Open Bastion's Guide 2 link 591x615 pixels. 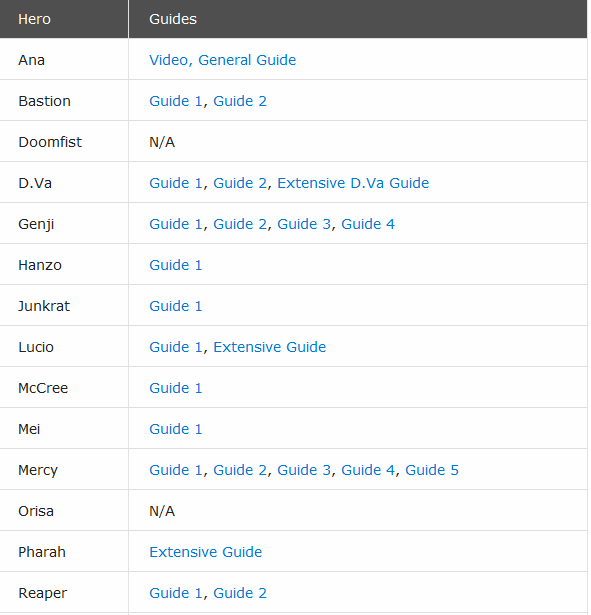pyautogui.click(x=240, y=101)
